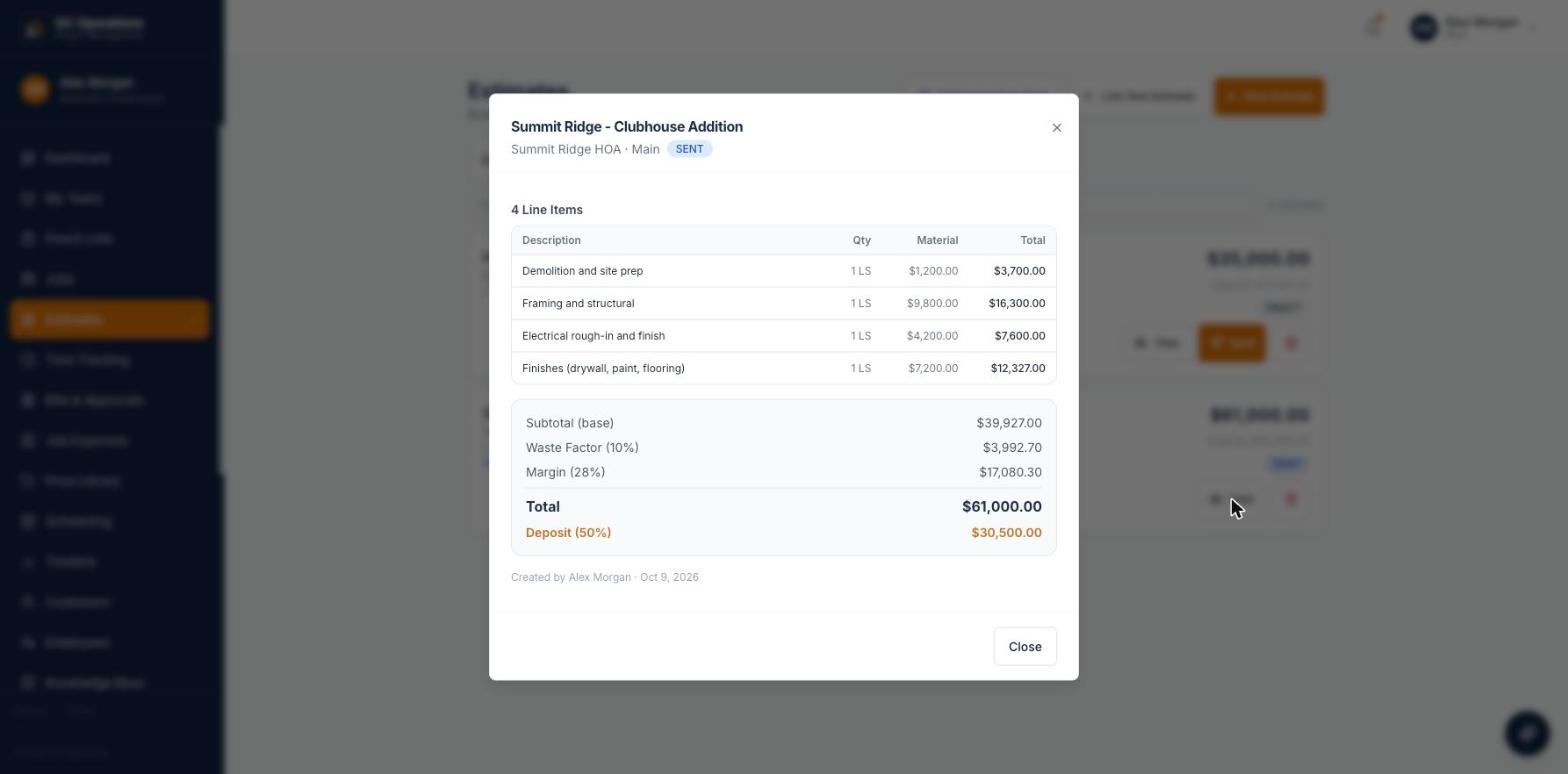1568x774 pixels.
Task: Delete the $35,000.00 estimate with the red trash icon
Action: [x=1291, y=343]
